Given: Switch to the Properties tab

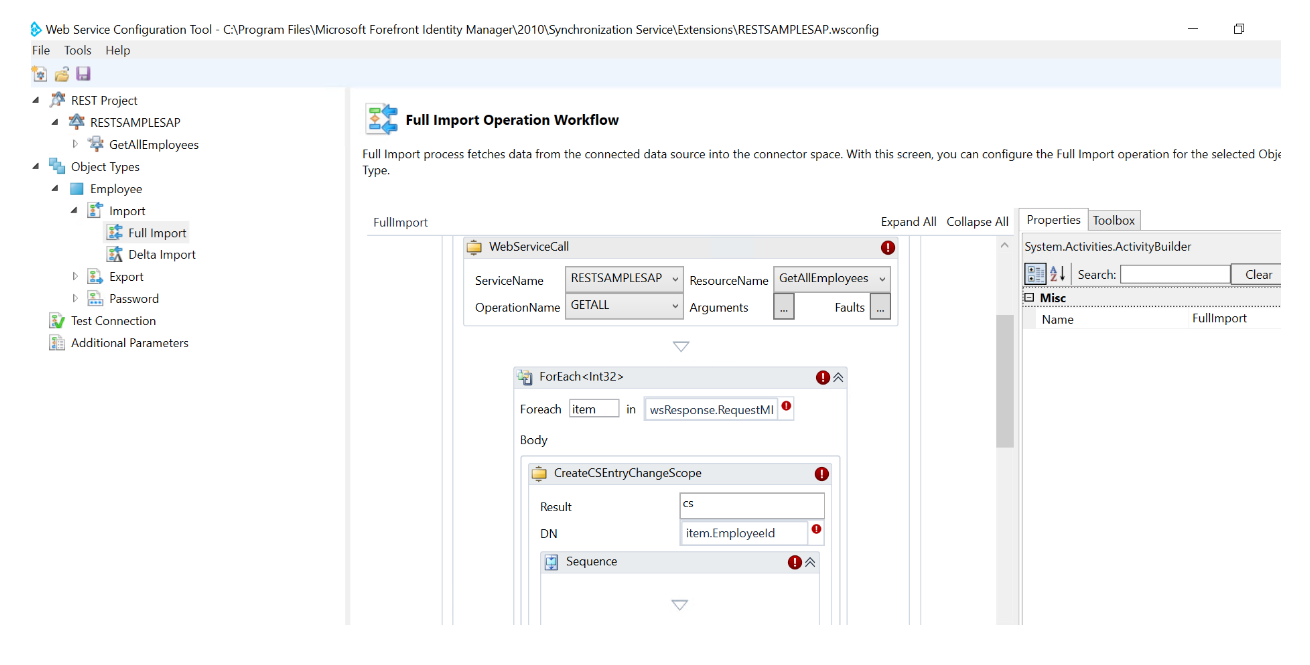Looking at the screenshot, I should click(x=1054, y=220).
